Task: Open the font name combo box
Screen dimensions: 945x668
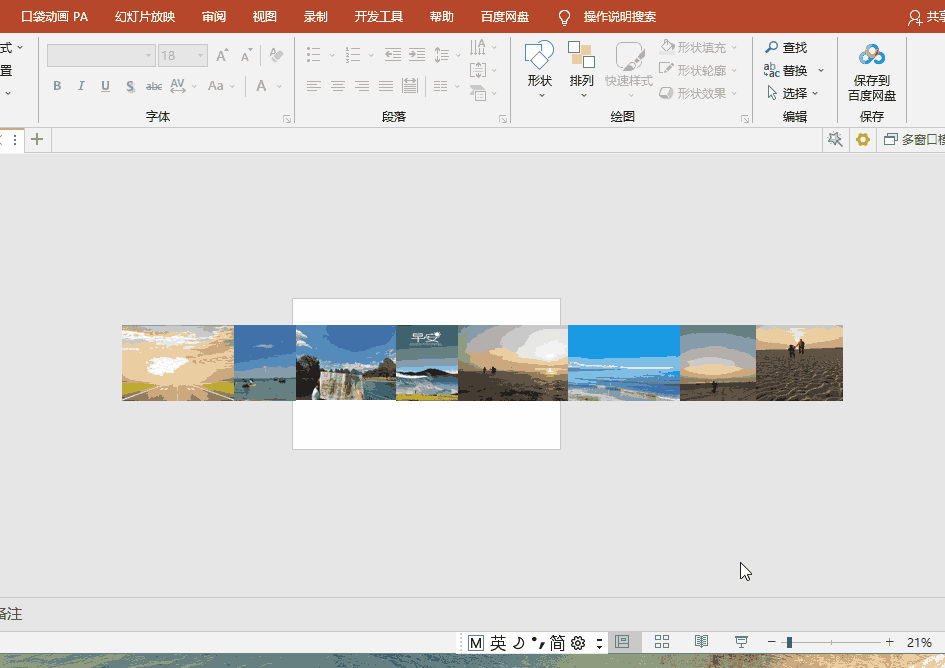Action: (101, 55)
